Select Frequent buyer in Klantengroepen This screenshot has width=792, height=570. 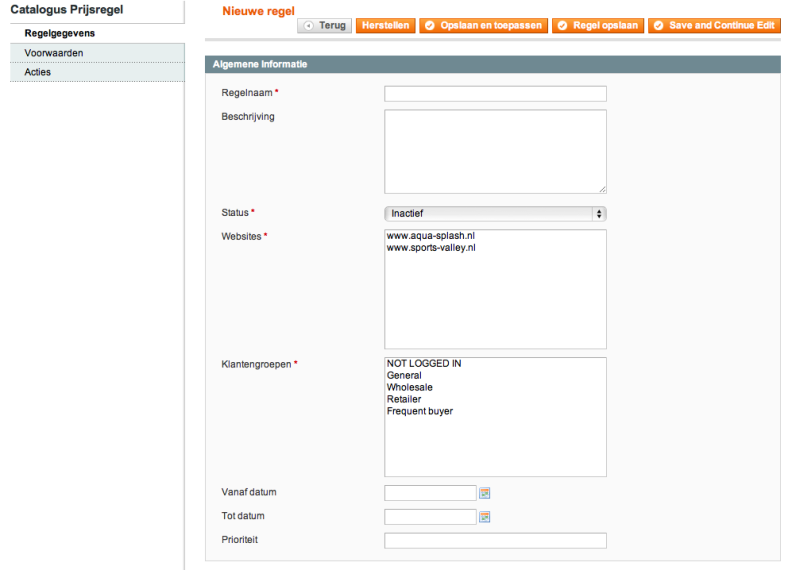pyautogui.click(x=420, y=411)
